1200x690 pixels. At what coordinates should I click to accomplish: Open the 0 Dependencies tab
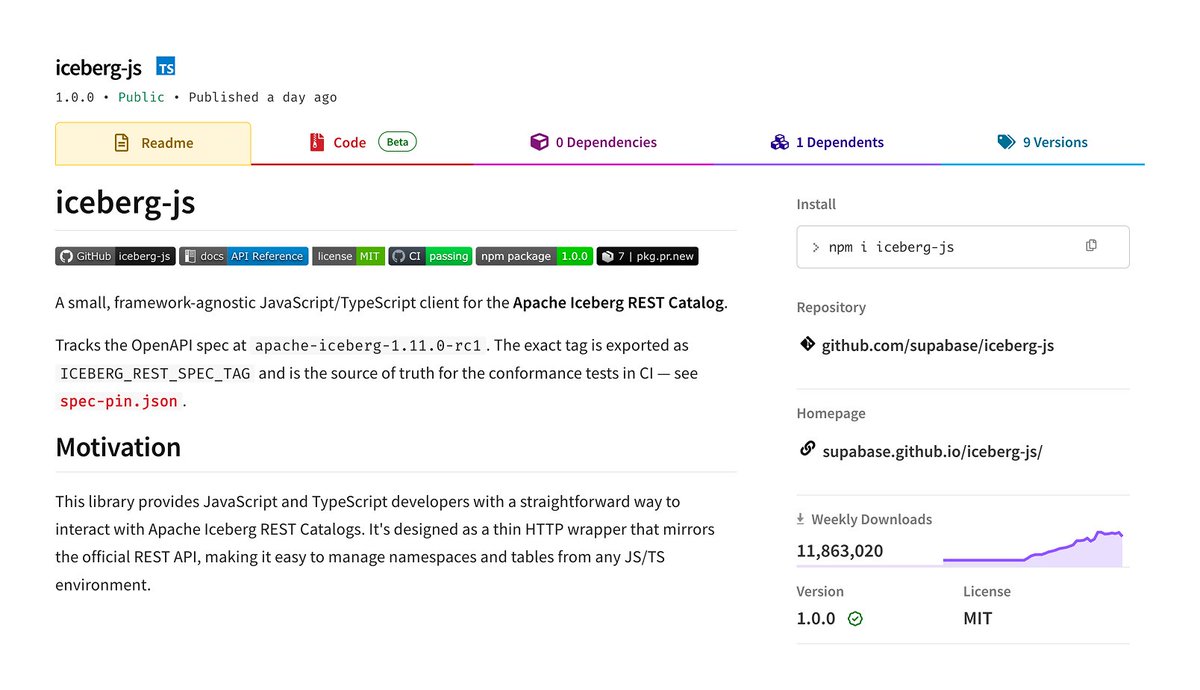point(593,142)
